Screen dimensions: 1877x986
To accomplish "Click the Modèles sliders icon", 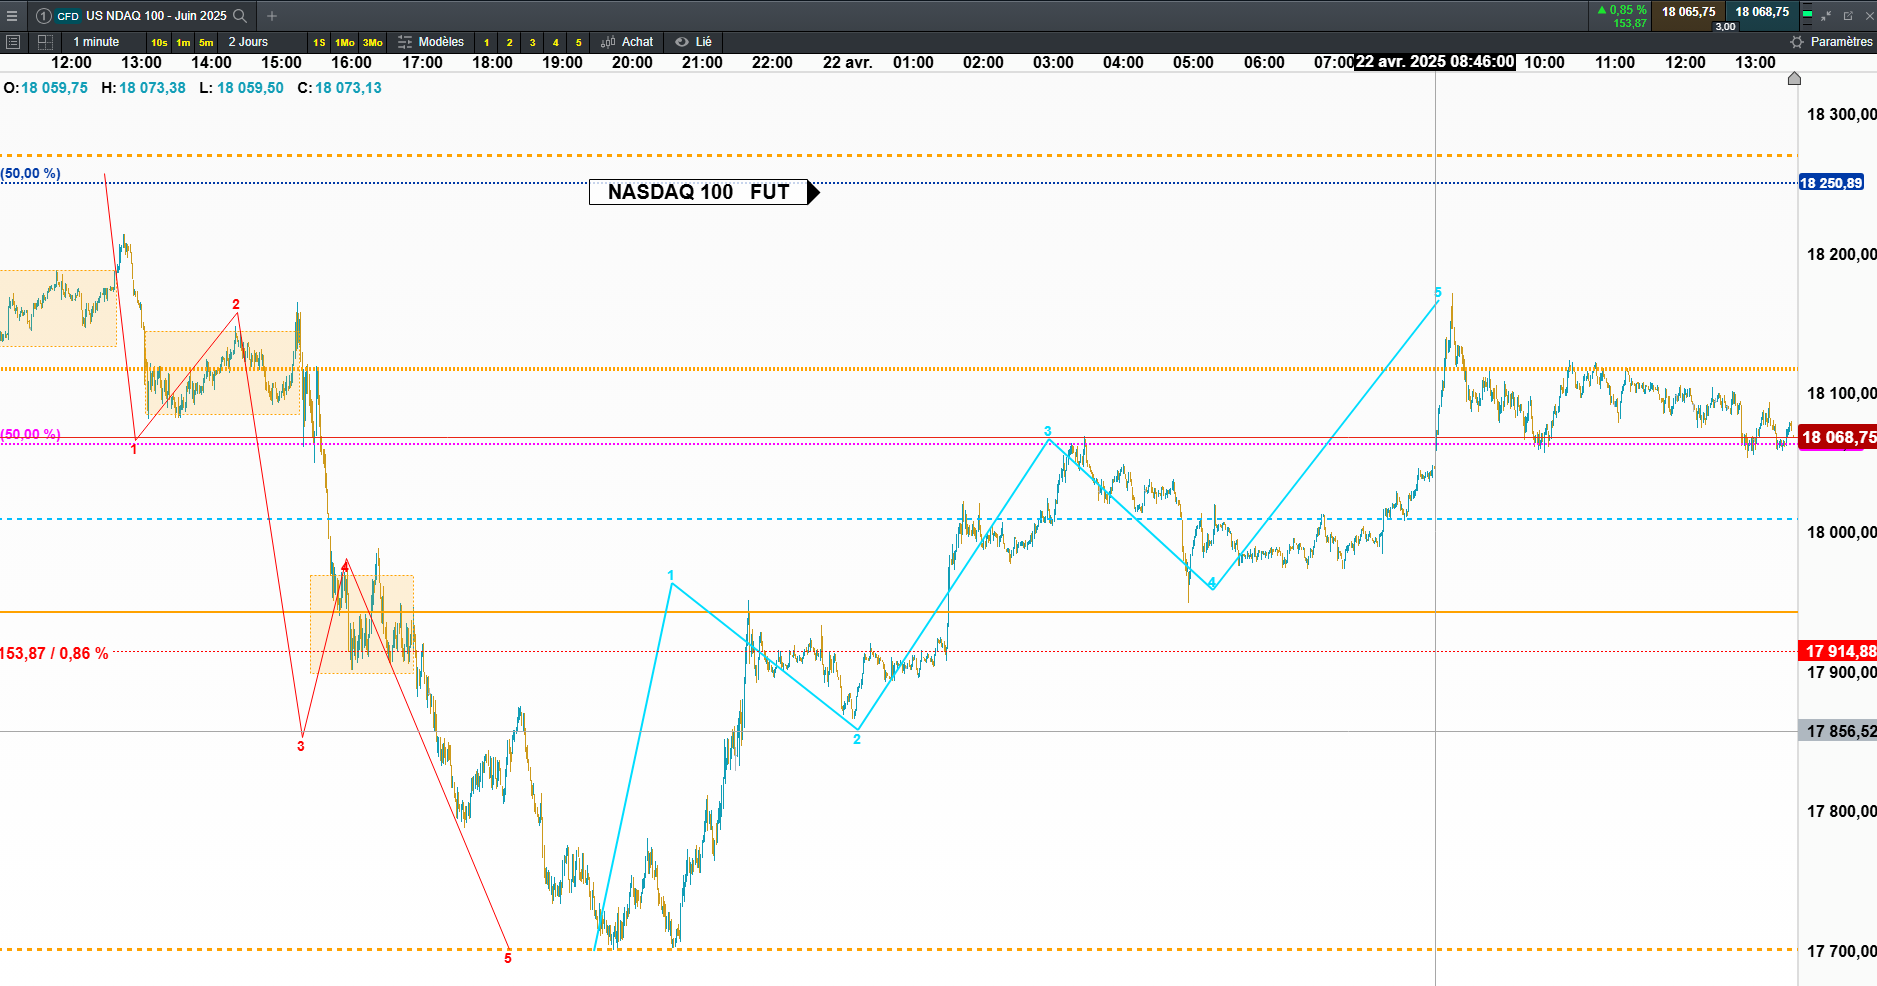I will (x=405, y=42).
